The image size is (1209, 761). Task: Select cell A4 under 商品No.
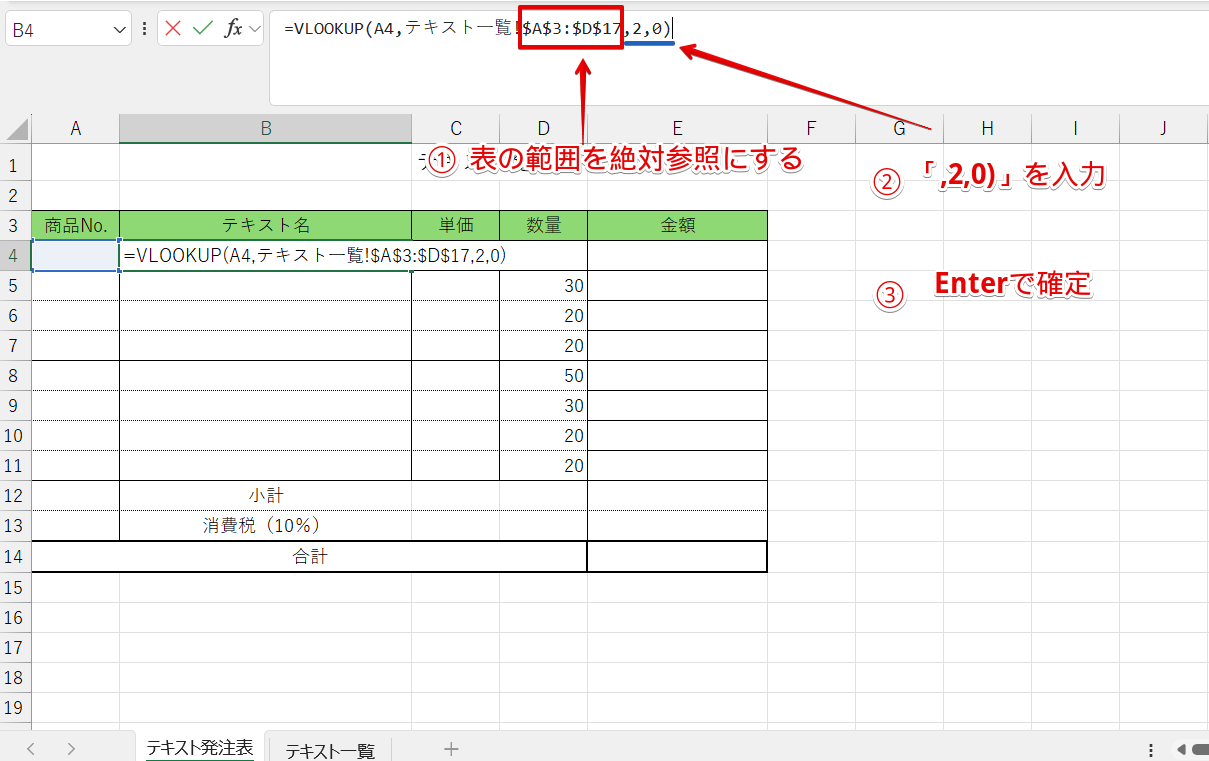point(75,255)
